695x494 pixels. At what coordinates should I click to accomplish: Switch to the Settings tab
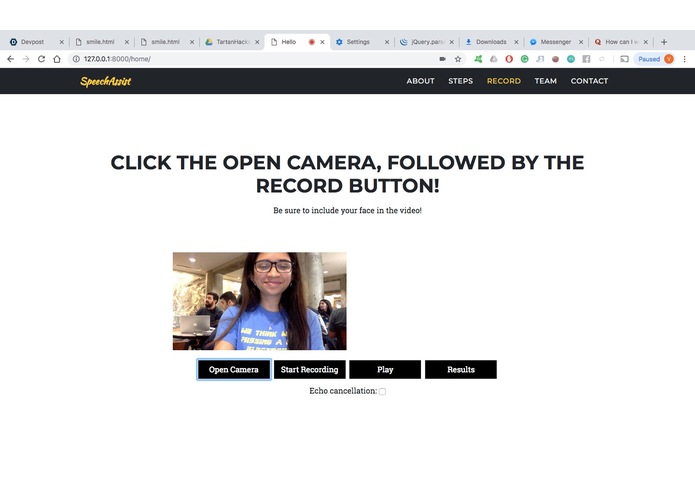click(x=358, y=42)
